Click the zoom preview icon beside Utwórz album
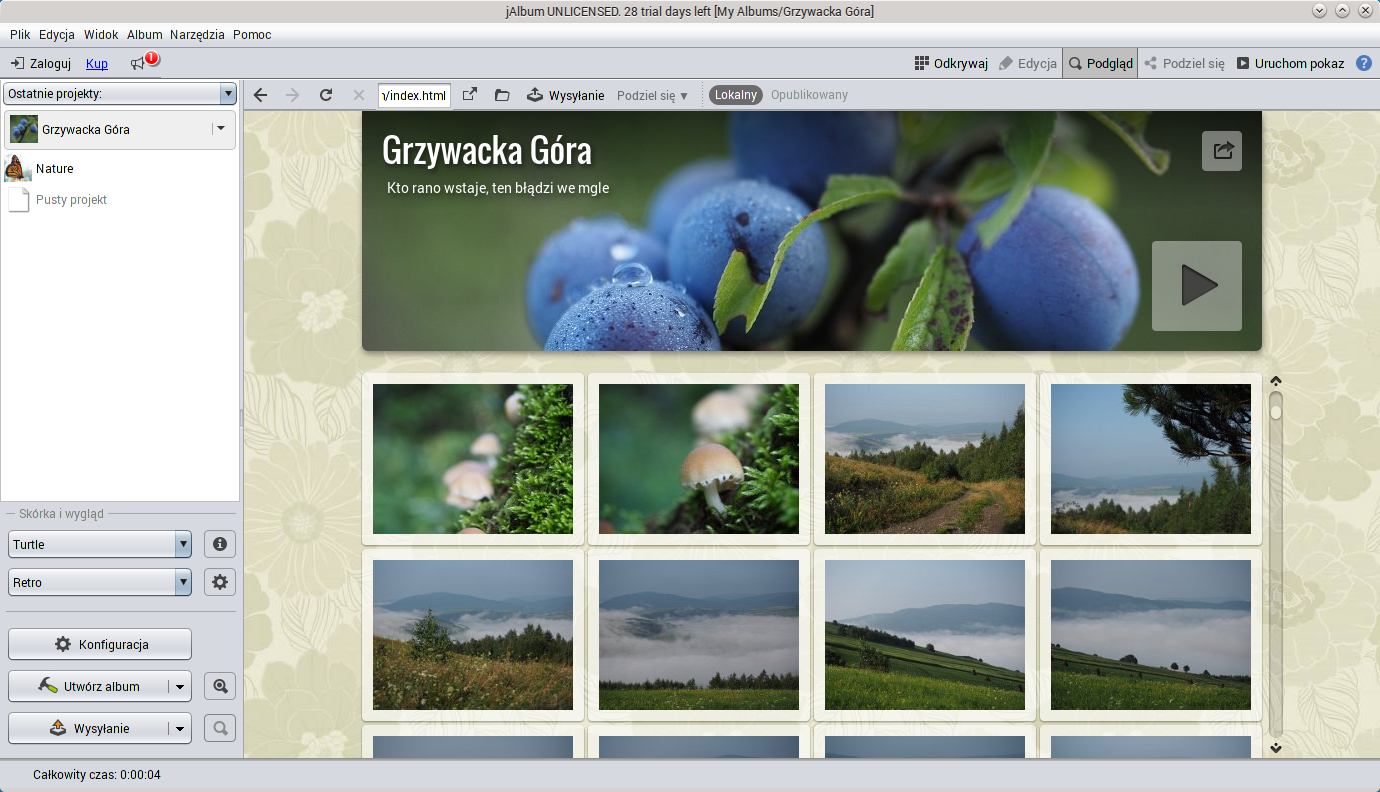Screen dimensions: 1380x792 [x=220, y=686]
